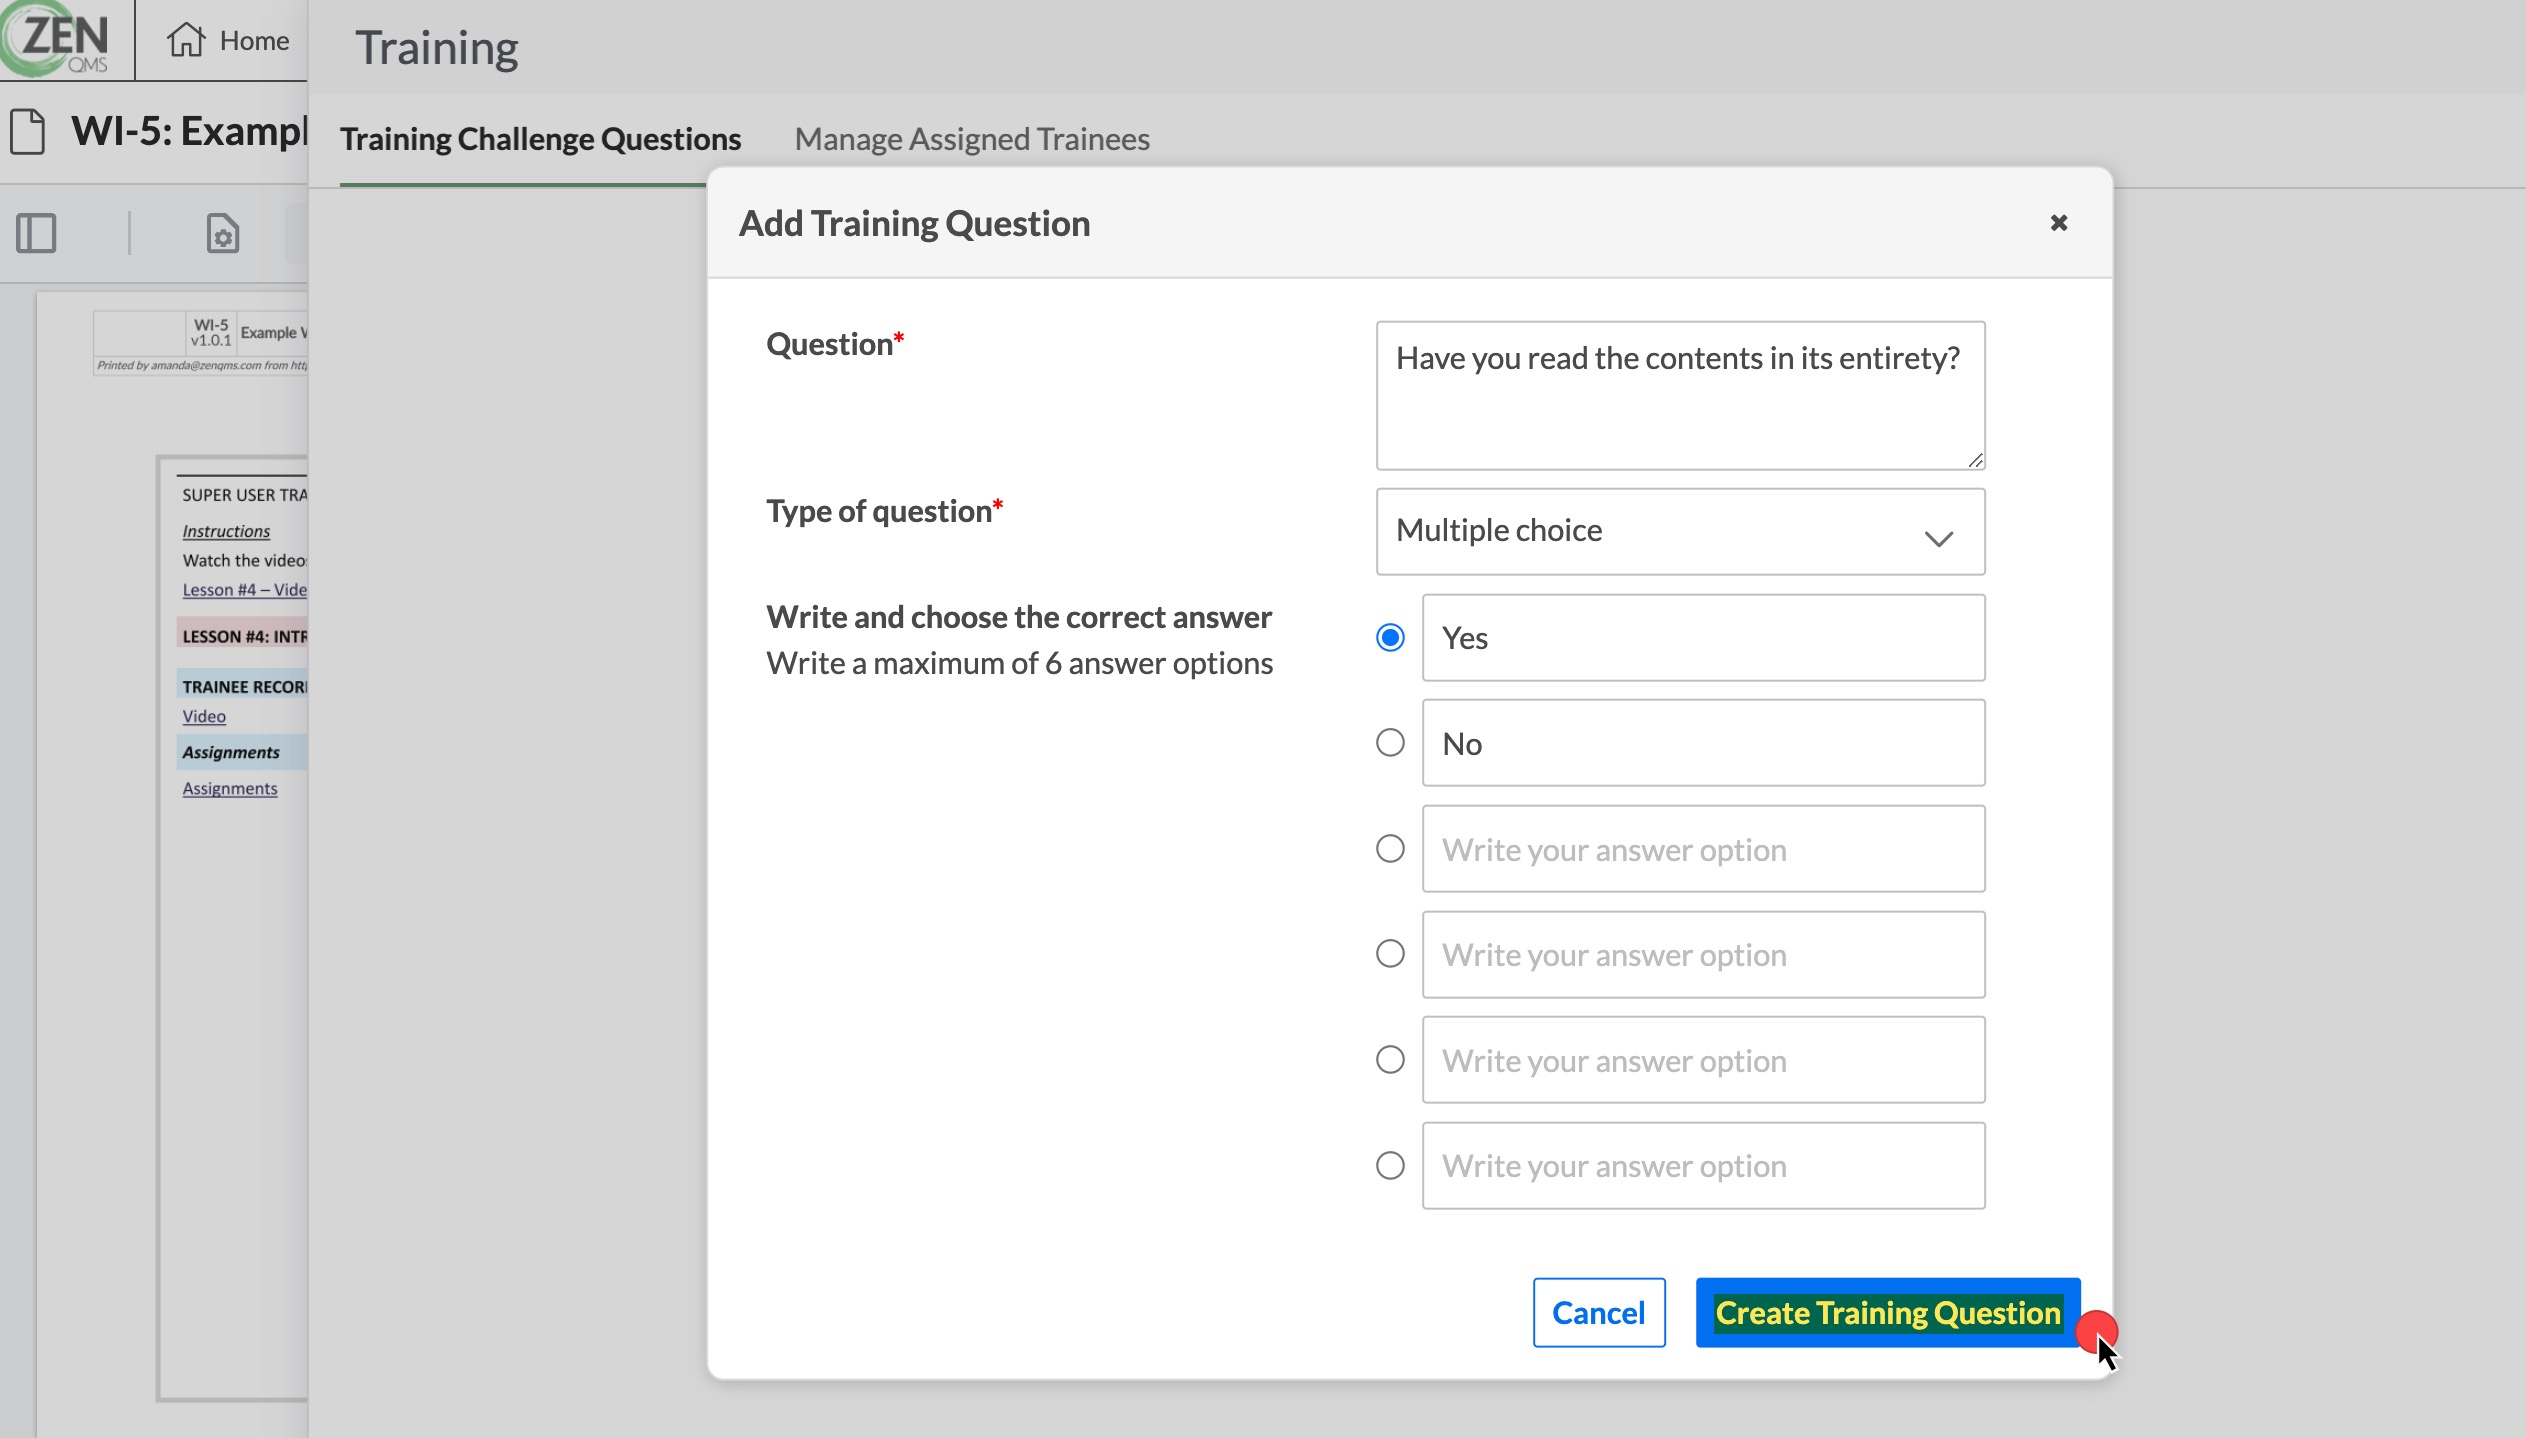The height and width of the screenshot is (1438, 2526).
Task: Open the Assignments link in the document
Action: pyautogui.click(x=230, y=789)
